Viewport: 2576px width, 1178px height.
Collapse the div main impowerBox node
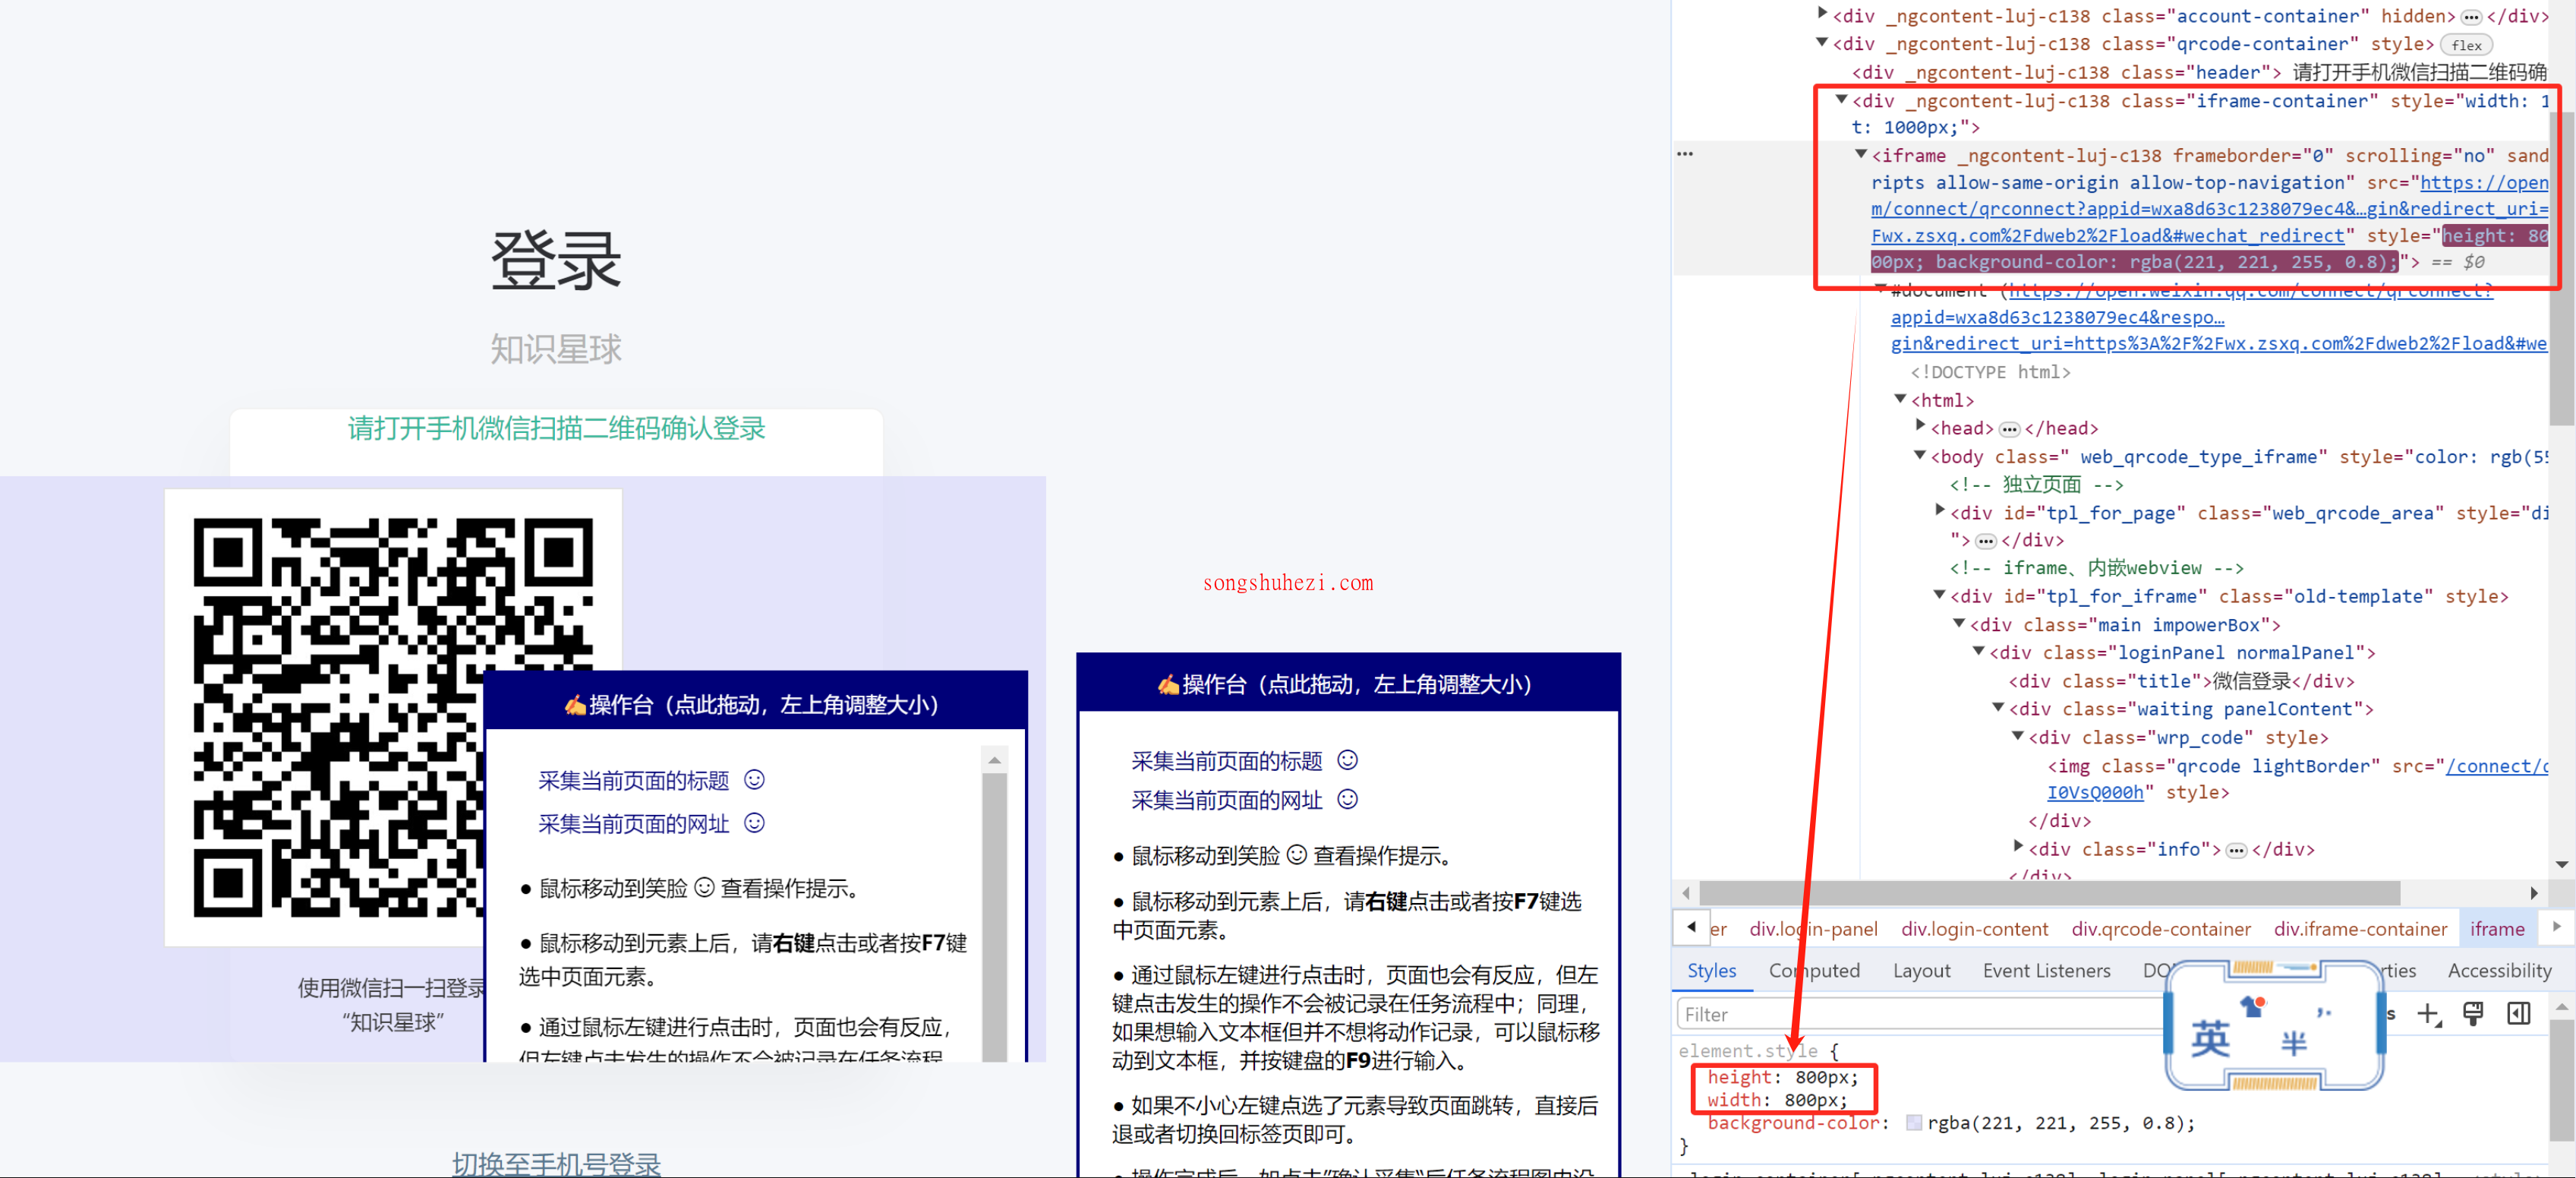(x=1959, y=623)
